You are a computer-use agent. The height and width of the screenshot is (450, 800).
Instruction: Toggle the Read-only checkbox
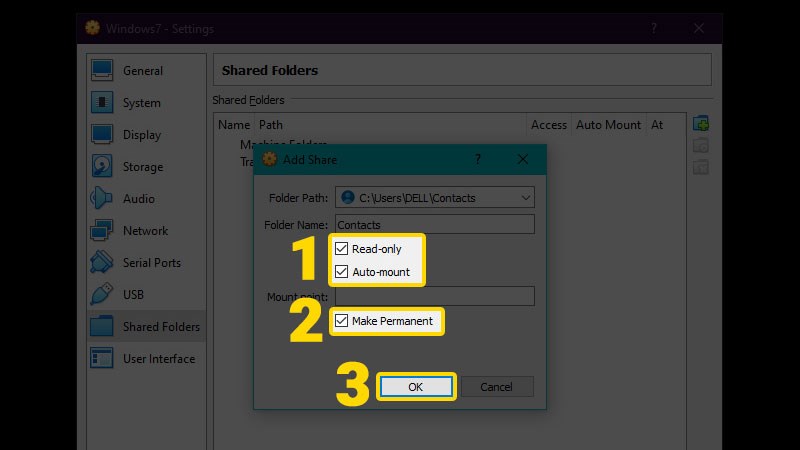click(x=341, y=248)
